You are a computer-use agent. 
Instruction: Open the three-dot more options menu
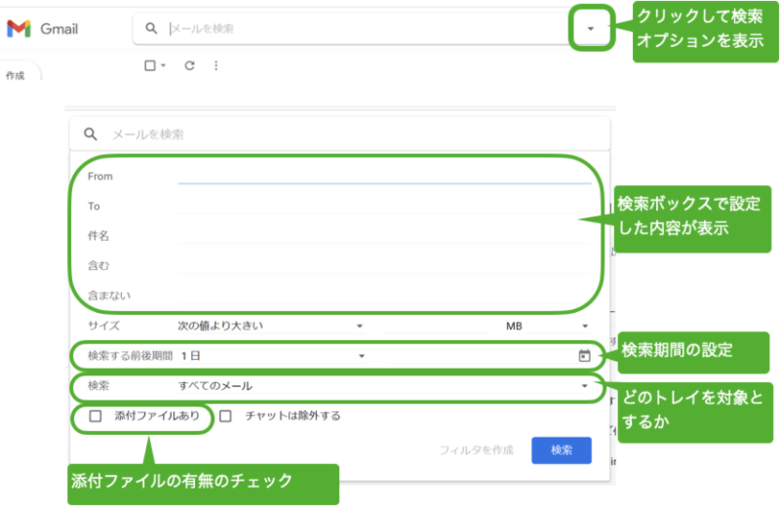point(216,66)
